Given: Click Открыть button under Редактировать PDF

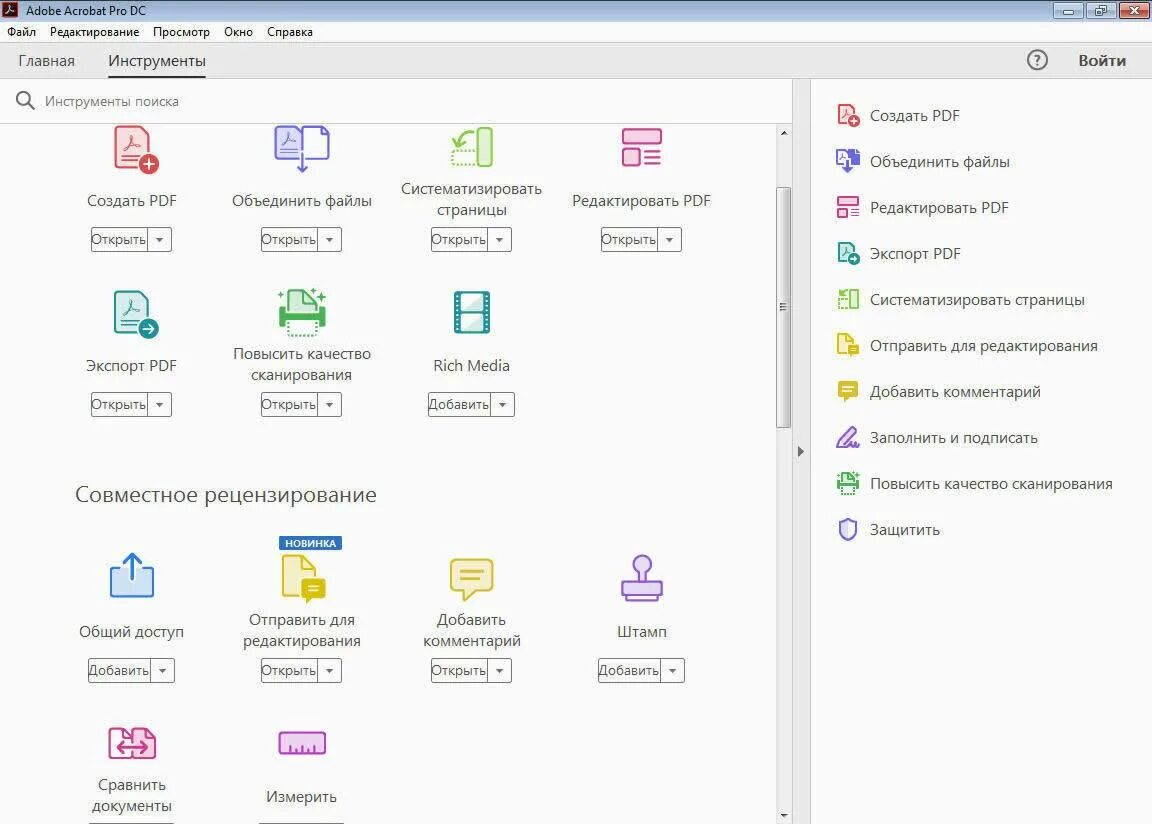Looking at the screenshot, I should tap(629, 239).
